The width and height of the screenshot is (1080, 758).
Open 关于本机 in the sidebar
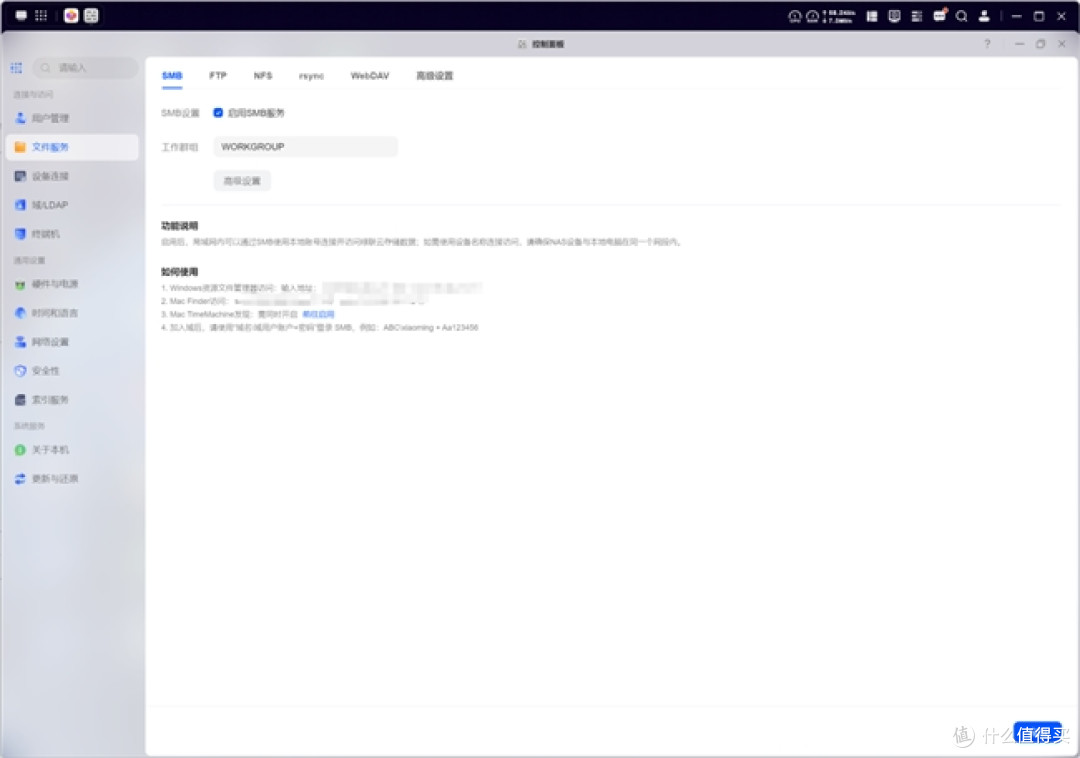click(72, 450)
